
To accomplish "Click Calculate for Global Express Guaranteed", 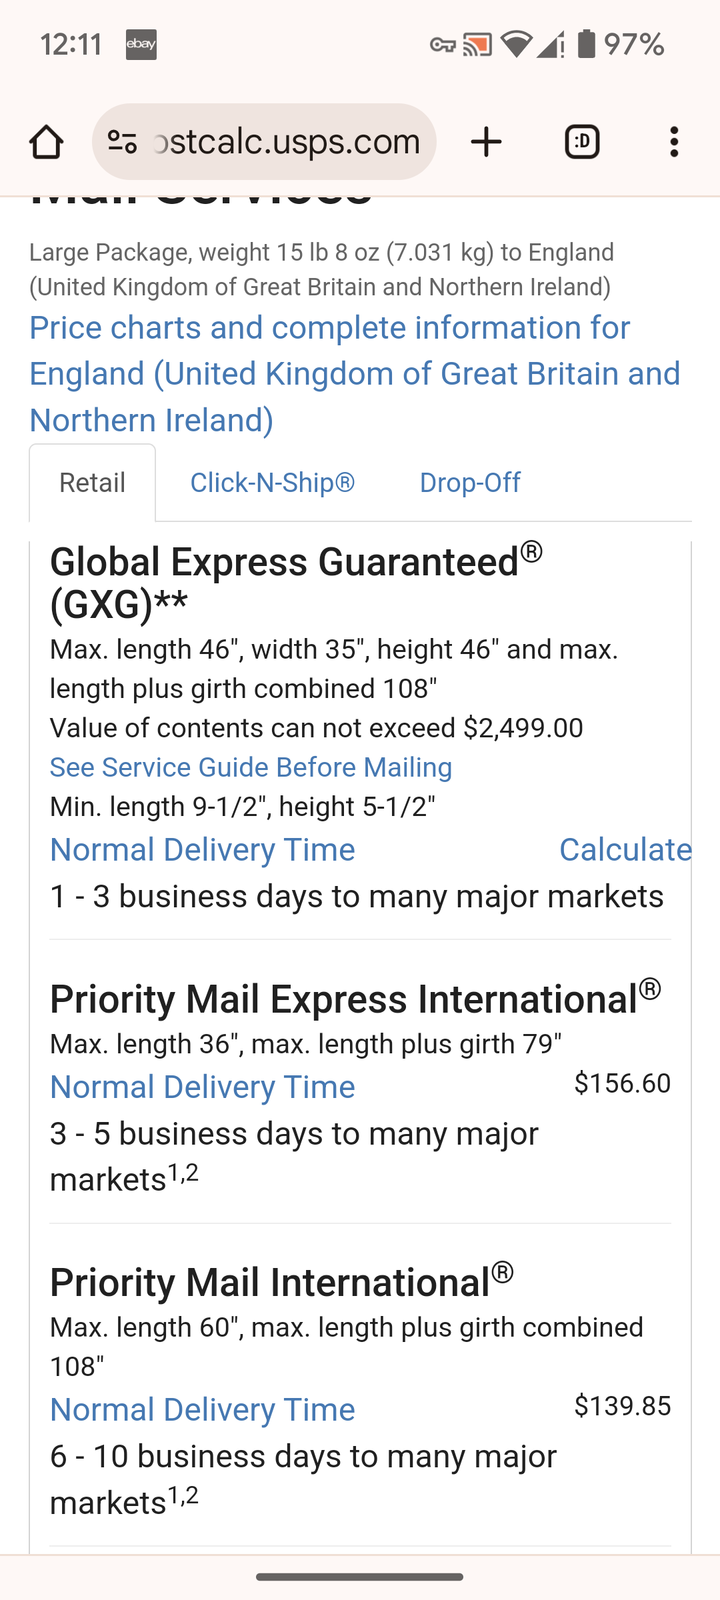I will (x=624, y=850).
